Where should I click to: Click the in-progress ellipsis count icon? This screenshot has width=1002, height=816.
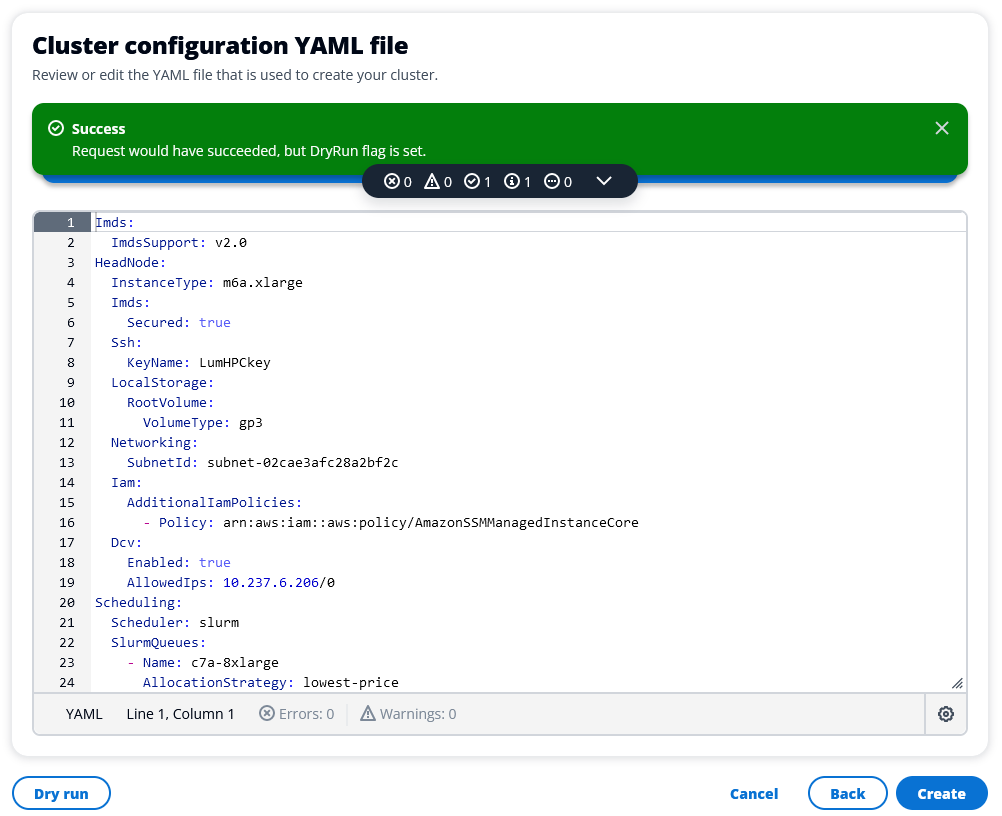pos(558,182)
